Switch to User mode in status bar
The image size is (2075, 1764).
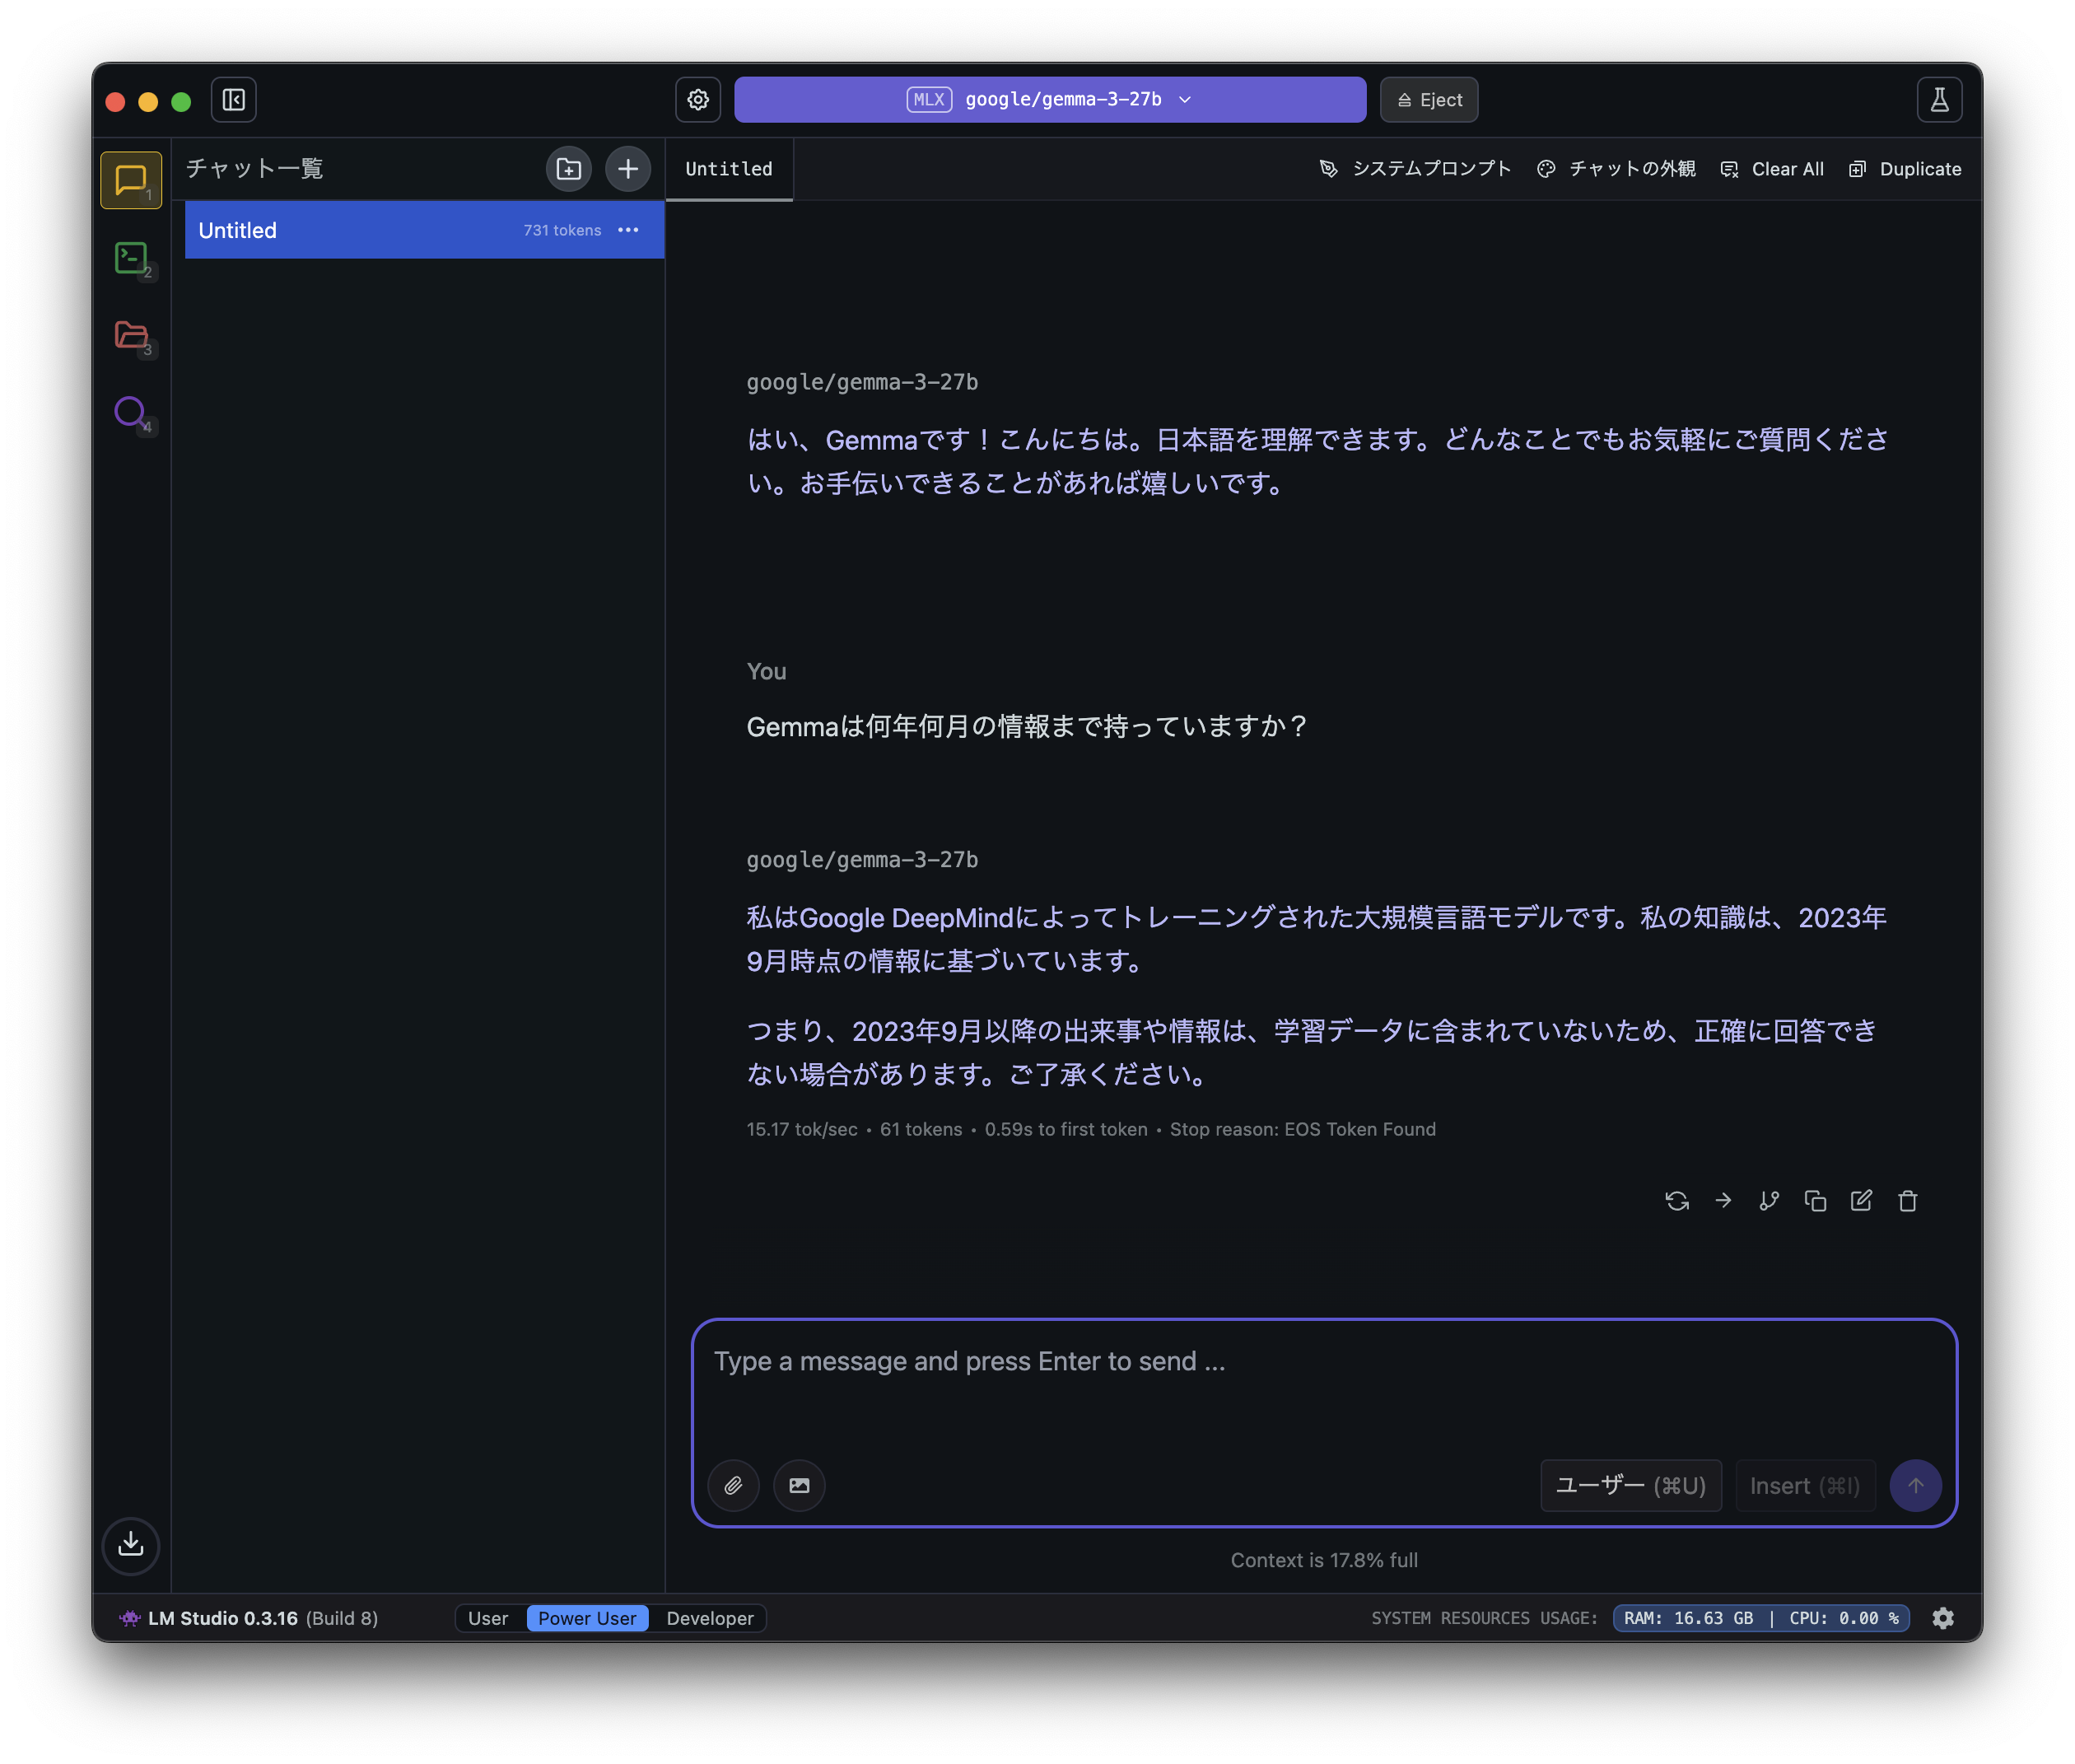pos(489,1617)
